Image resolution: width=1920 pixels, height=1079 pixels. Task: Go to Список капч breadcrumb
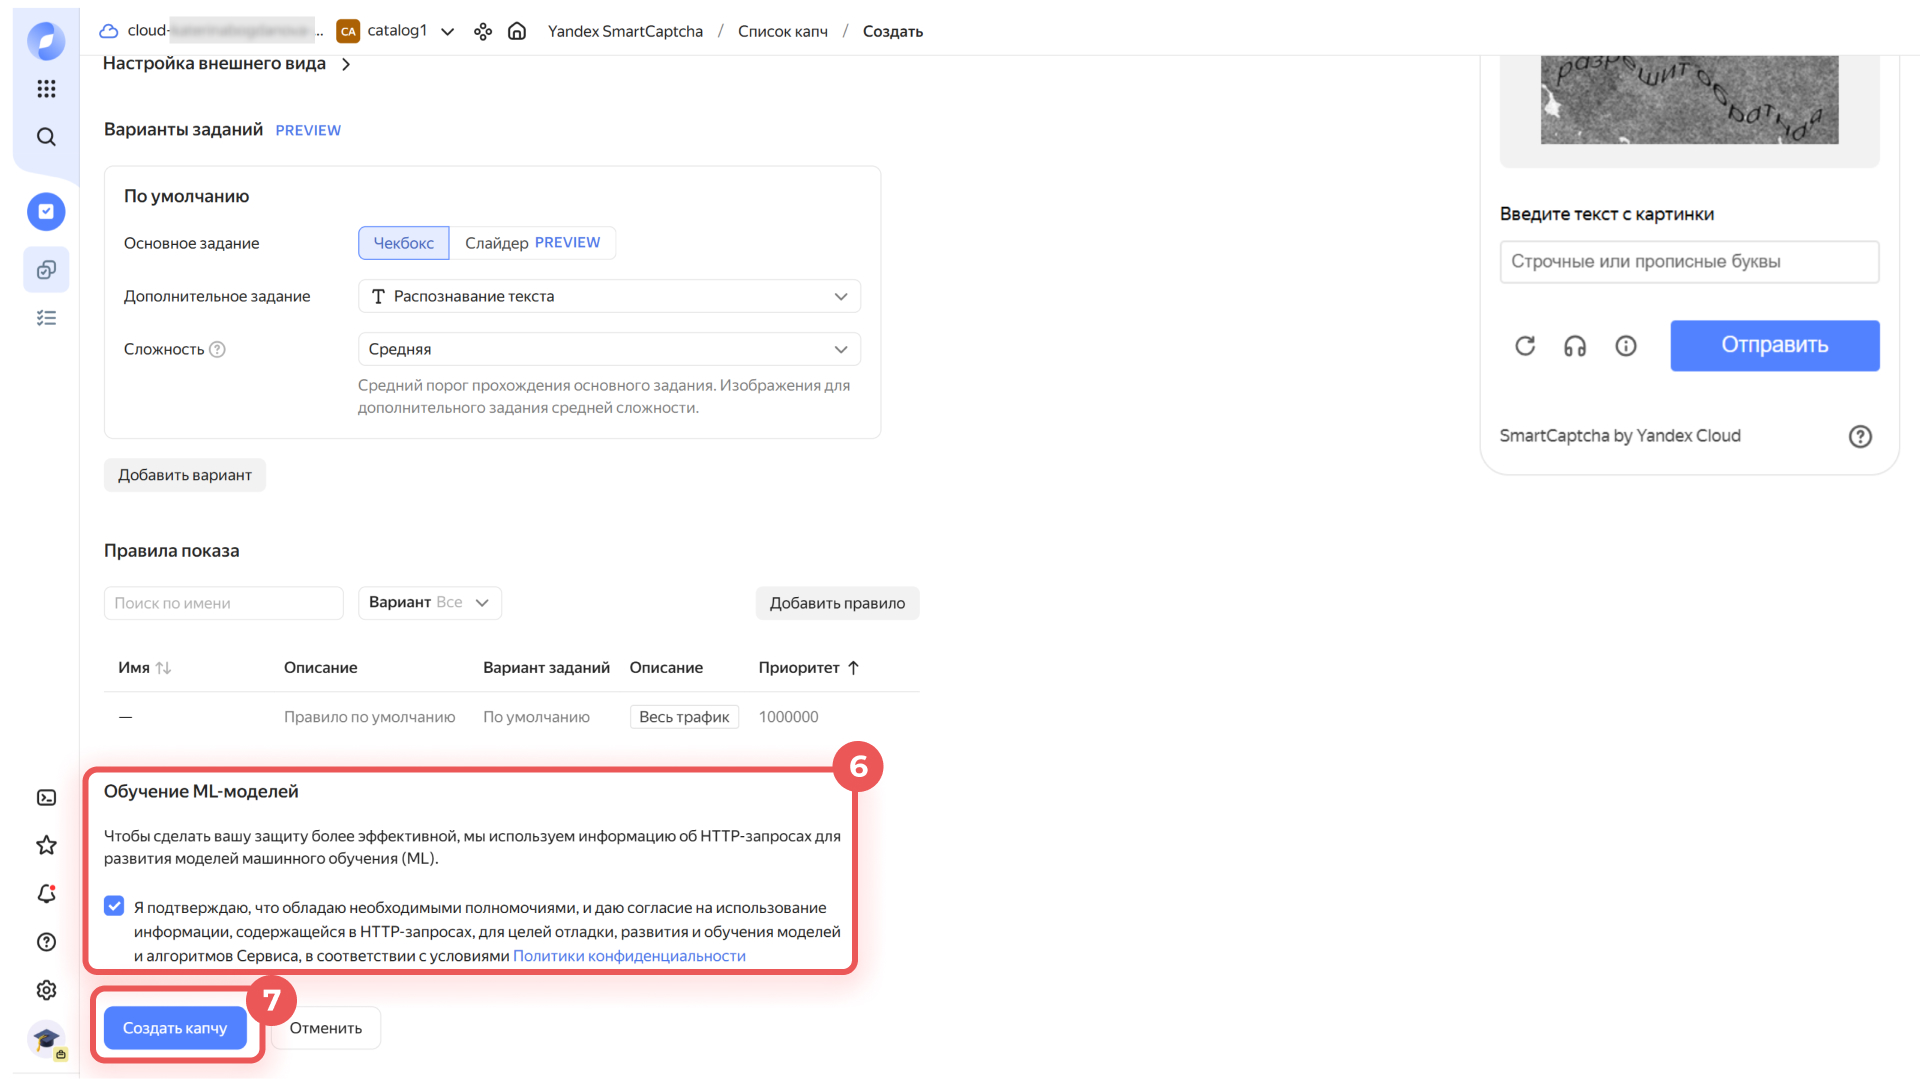pos(782,31)
